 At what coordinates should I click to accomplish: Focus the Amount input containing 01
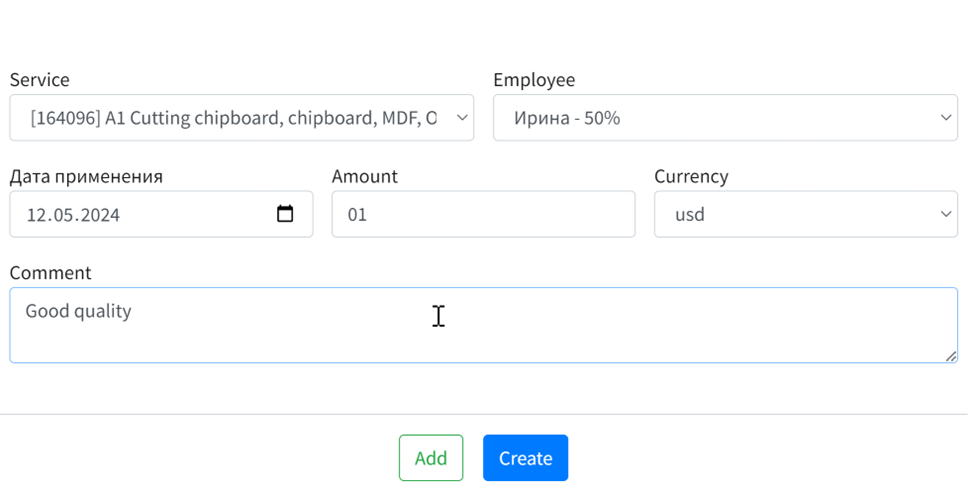[x=483, y=214]
